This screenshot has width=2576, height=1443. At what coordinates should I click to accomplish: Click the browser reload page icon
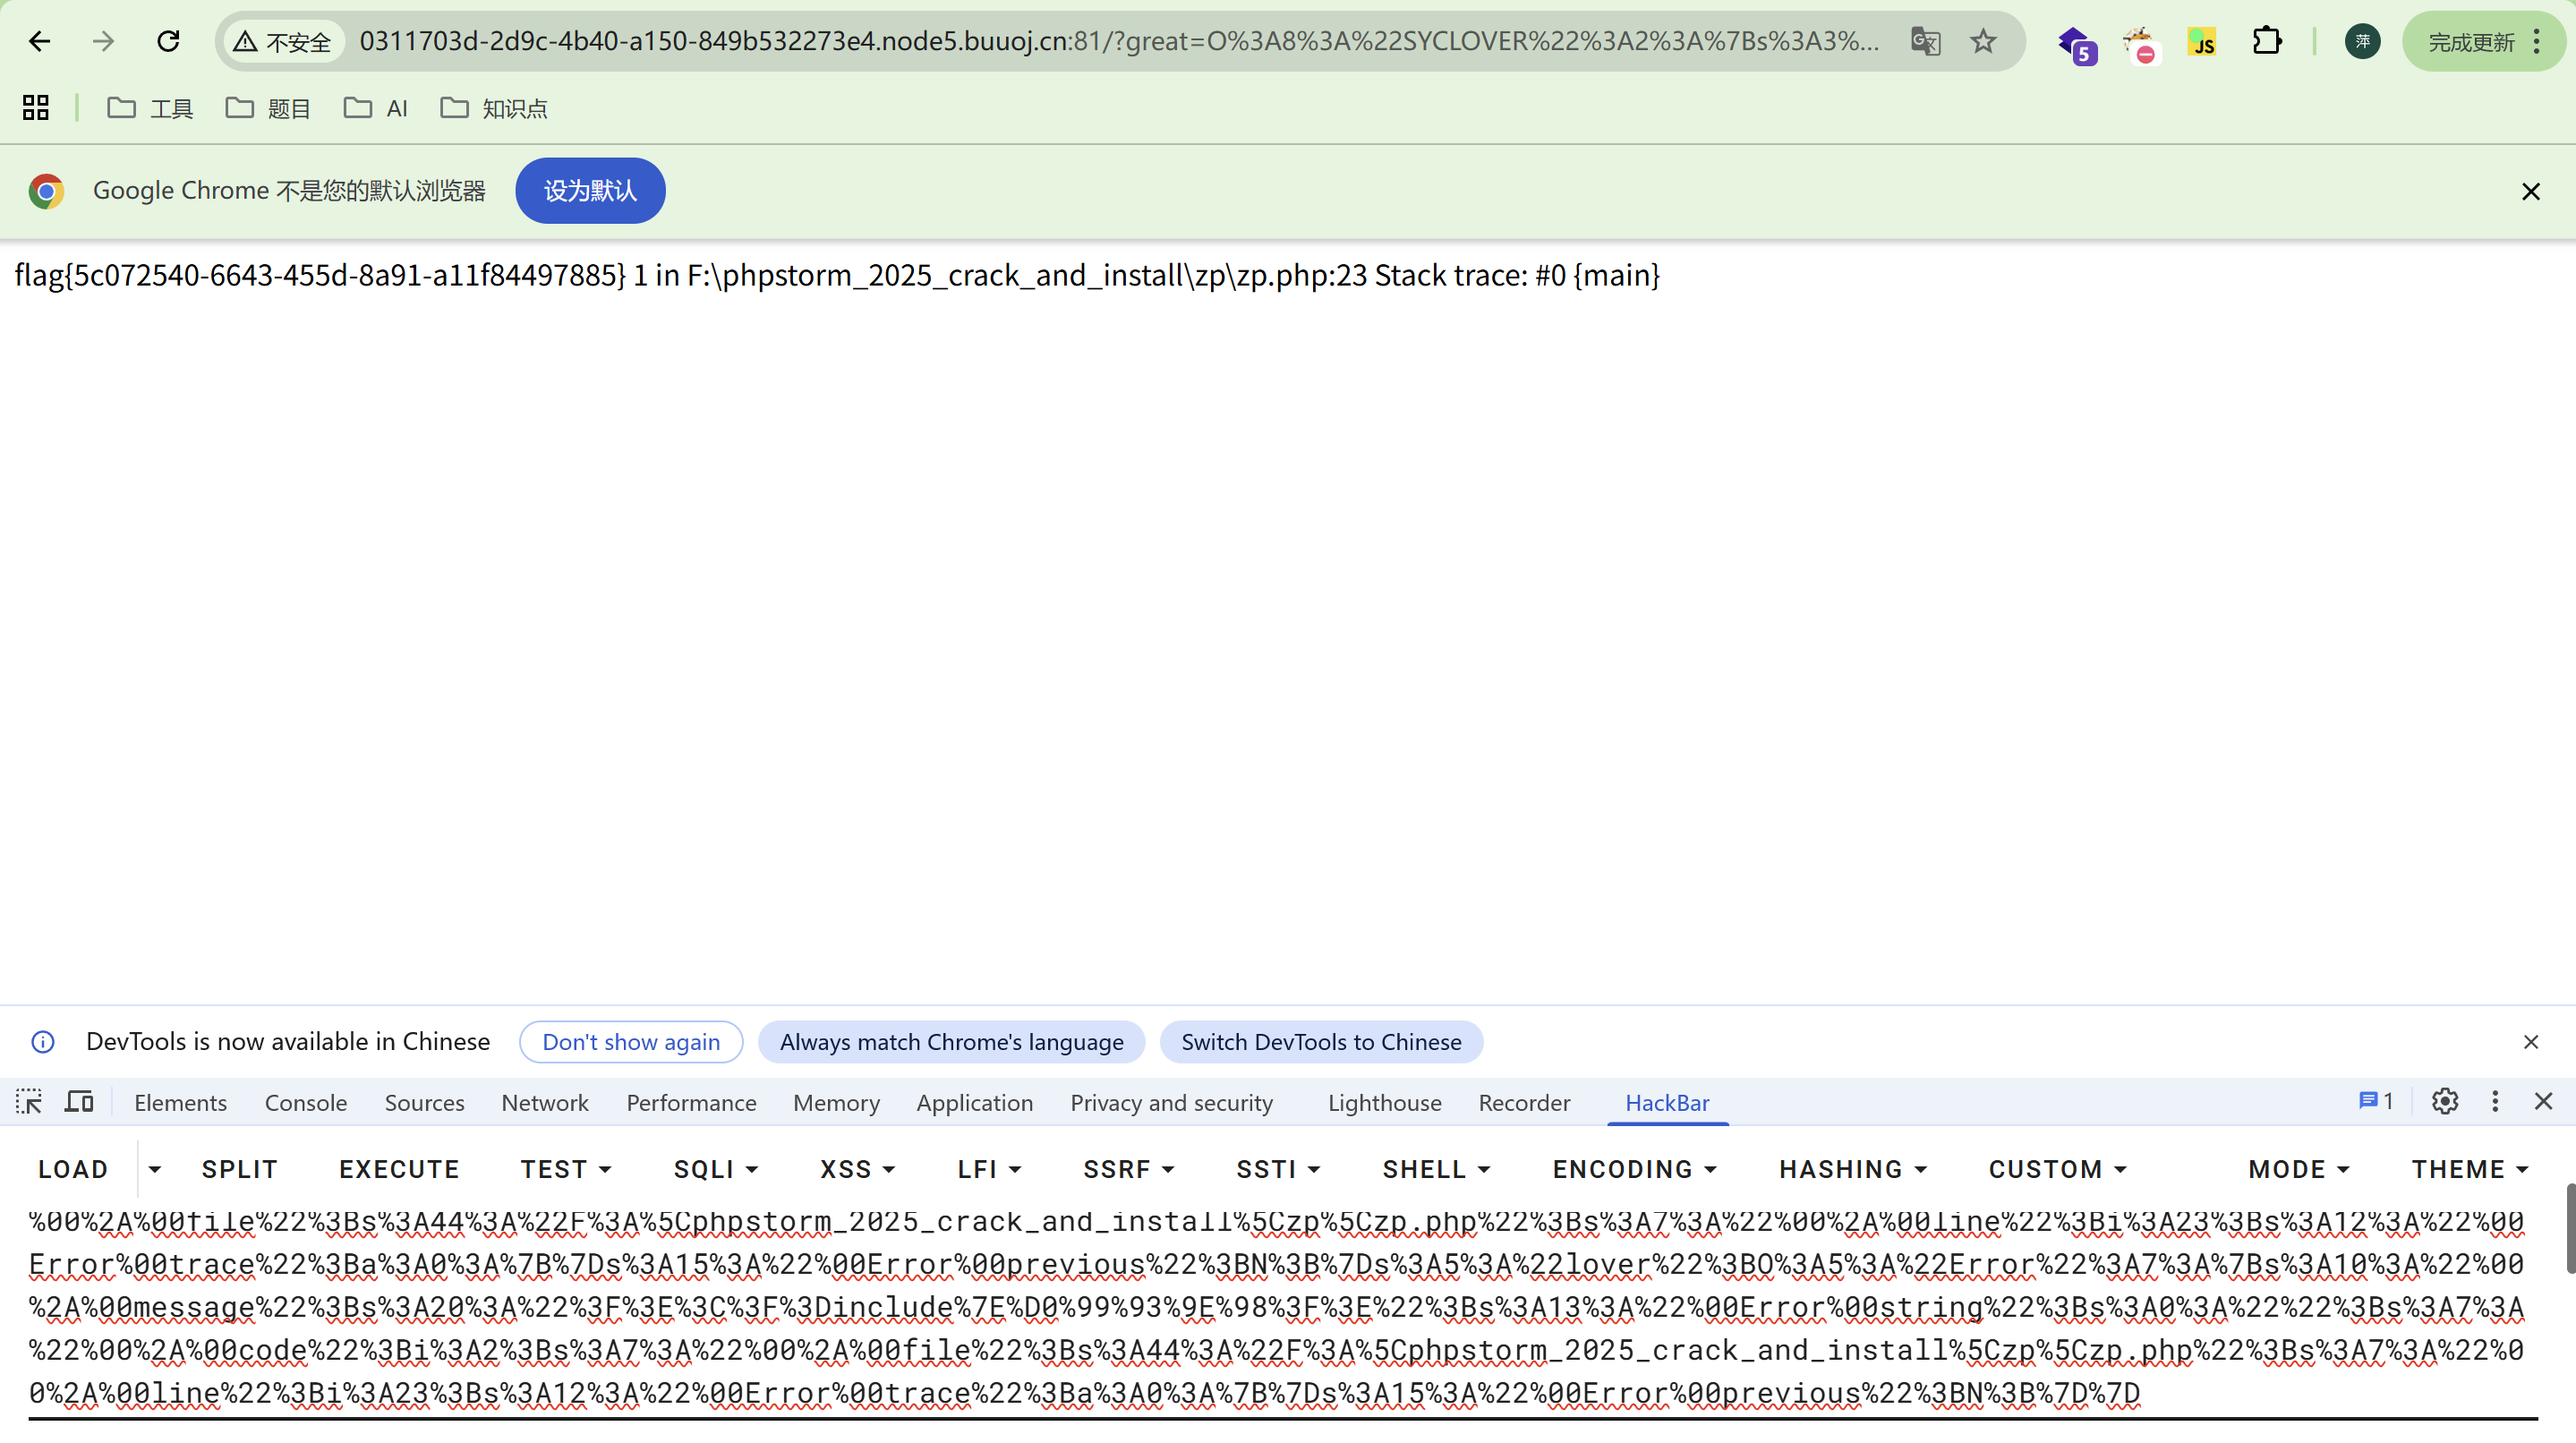[x=168, y=41]
